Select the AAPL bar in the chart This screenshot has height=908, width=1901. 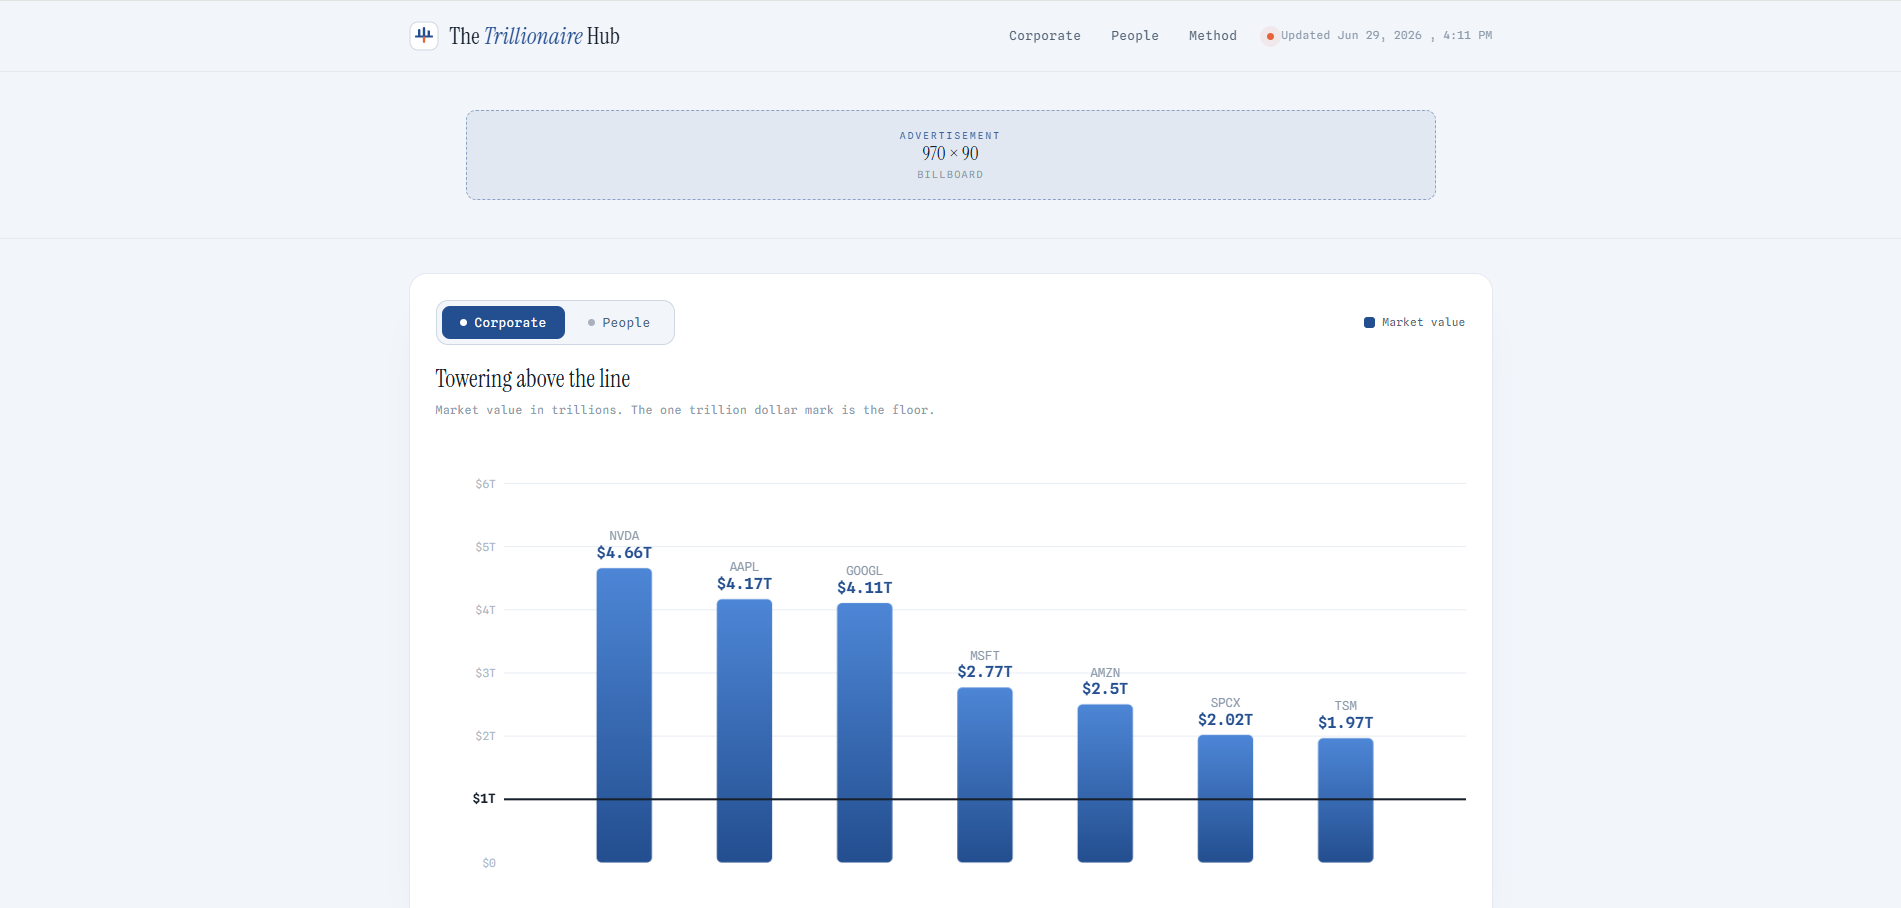pyautogui.click(x=744, y=731)
